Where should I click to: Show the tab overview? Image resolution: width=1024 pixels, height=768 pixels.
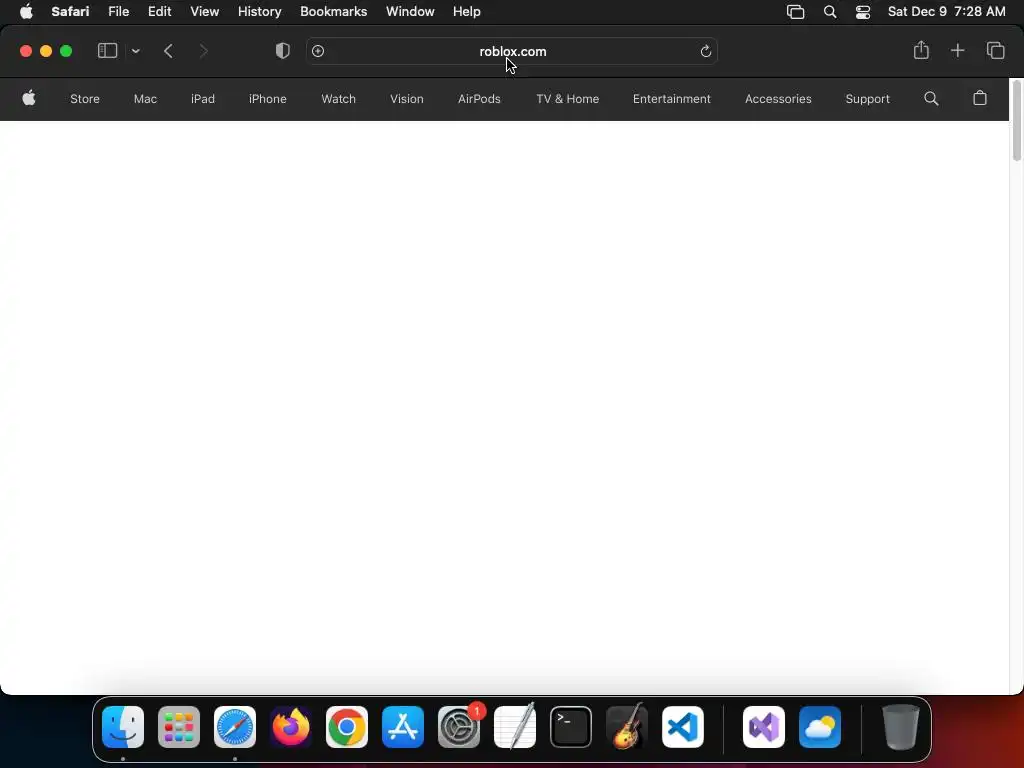995,50
